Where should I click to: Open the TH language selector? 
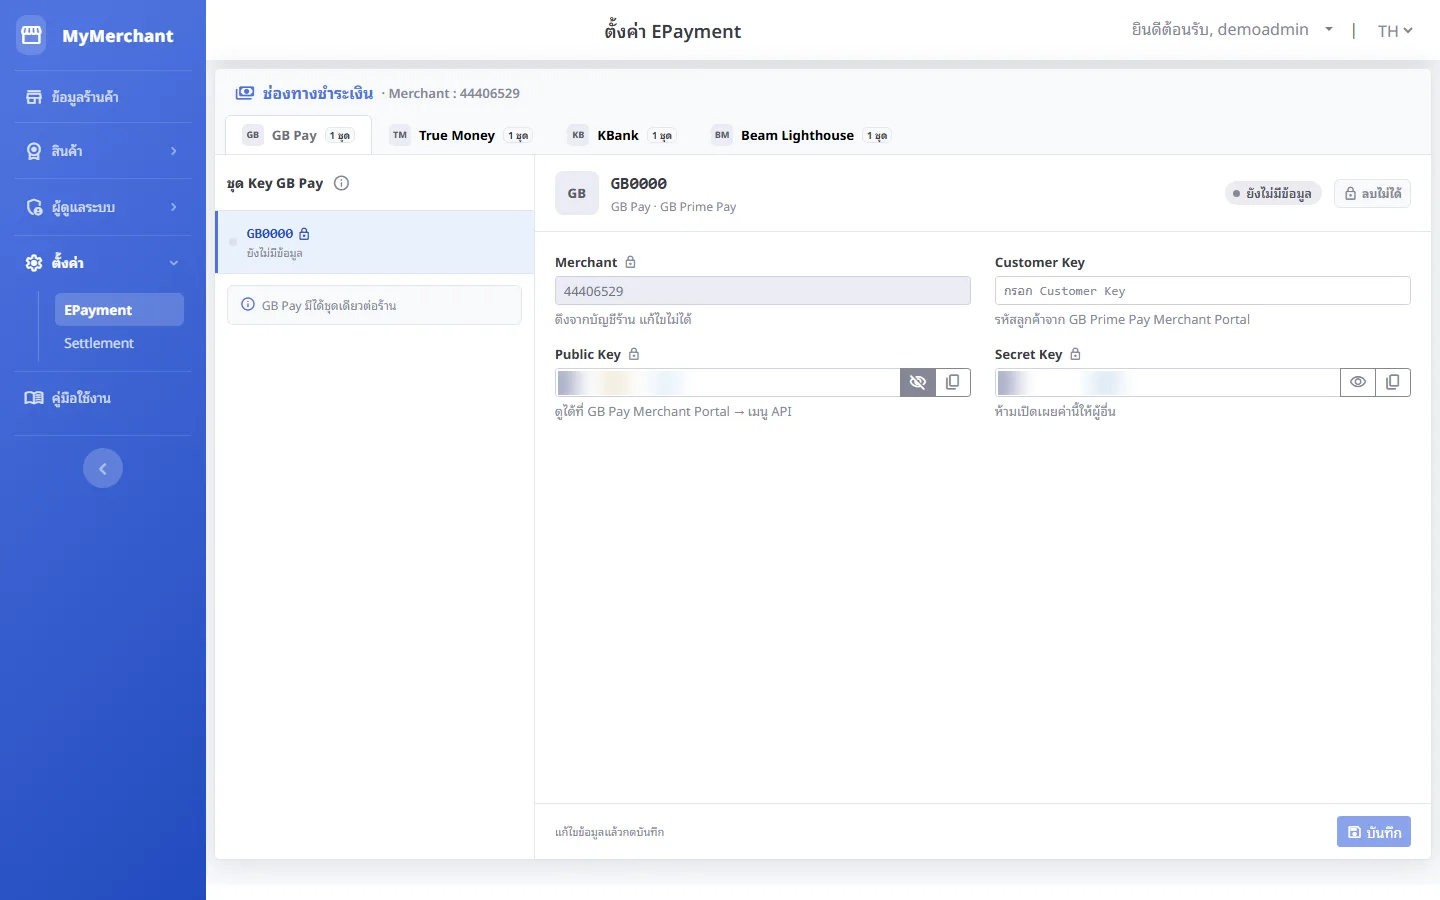click(1395, 31)
